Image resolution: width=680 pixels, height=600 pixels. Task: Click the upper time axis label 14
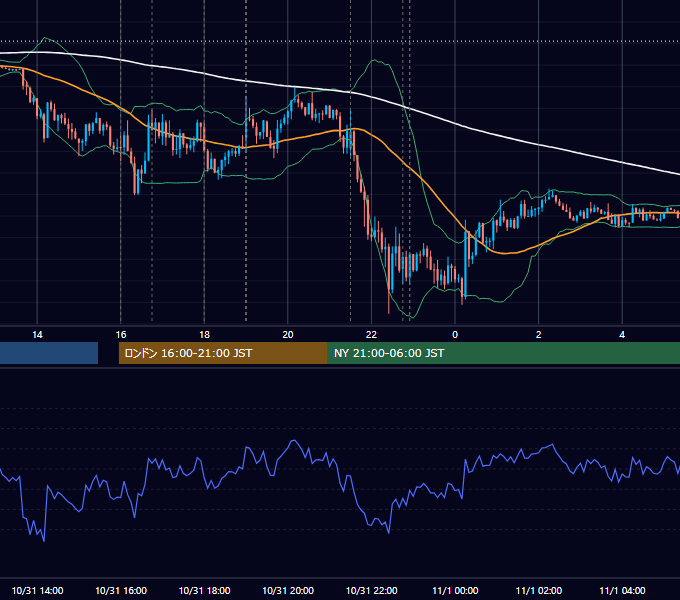[37, 335]
